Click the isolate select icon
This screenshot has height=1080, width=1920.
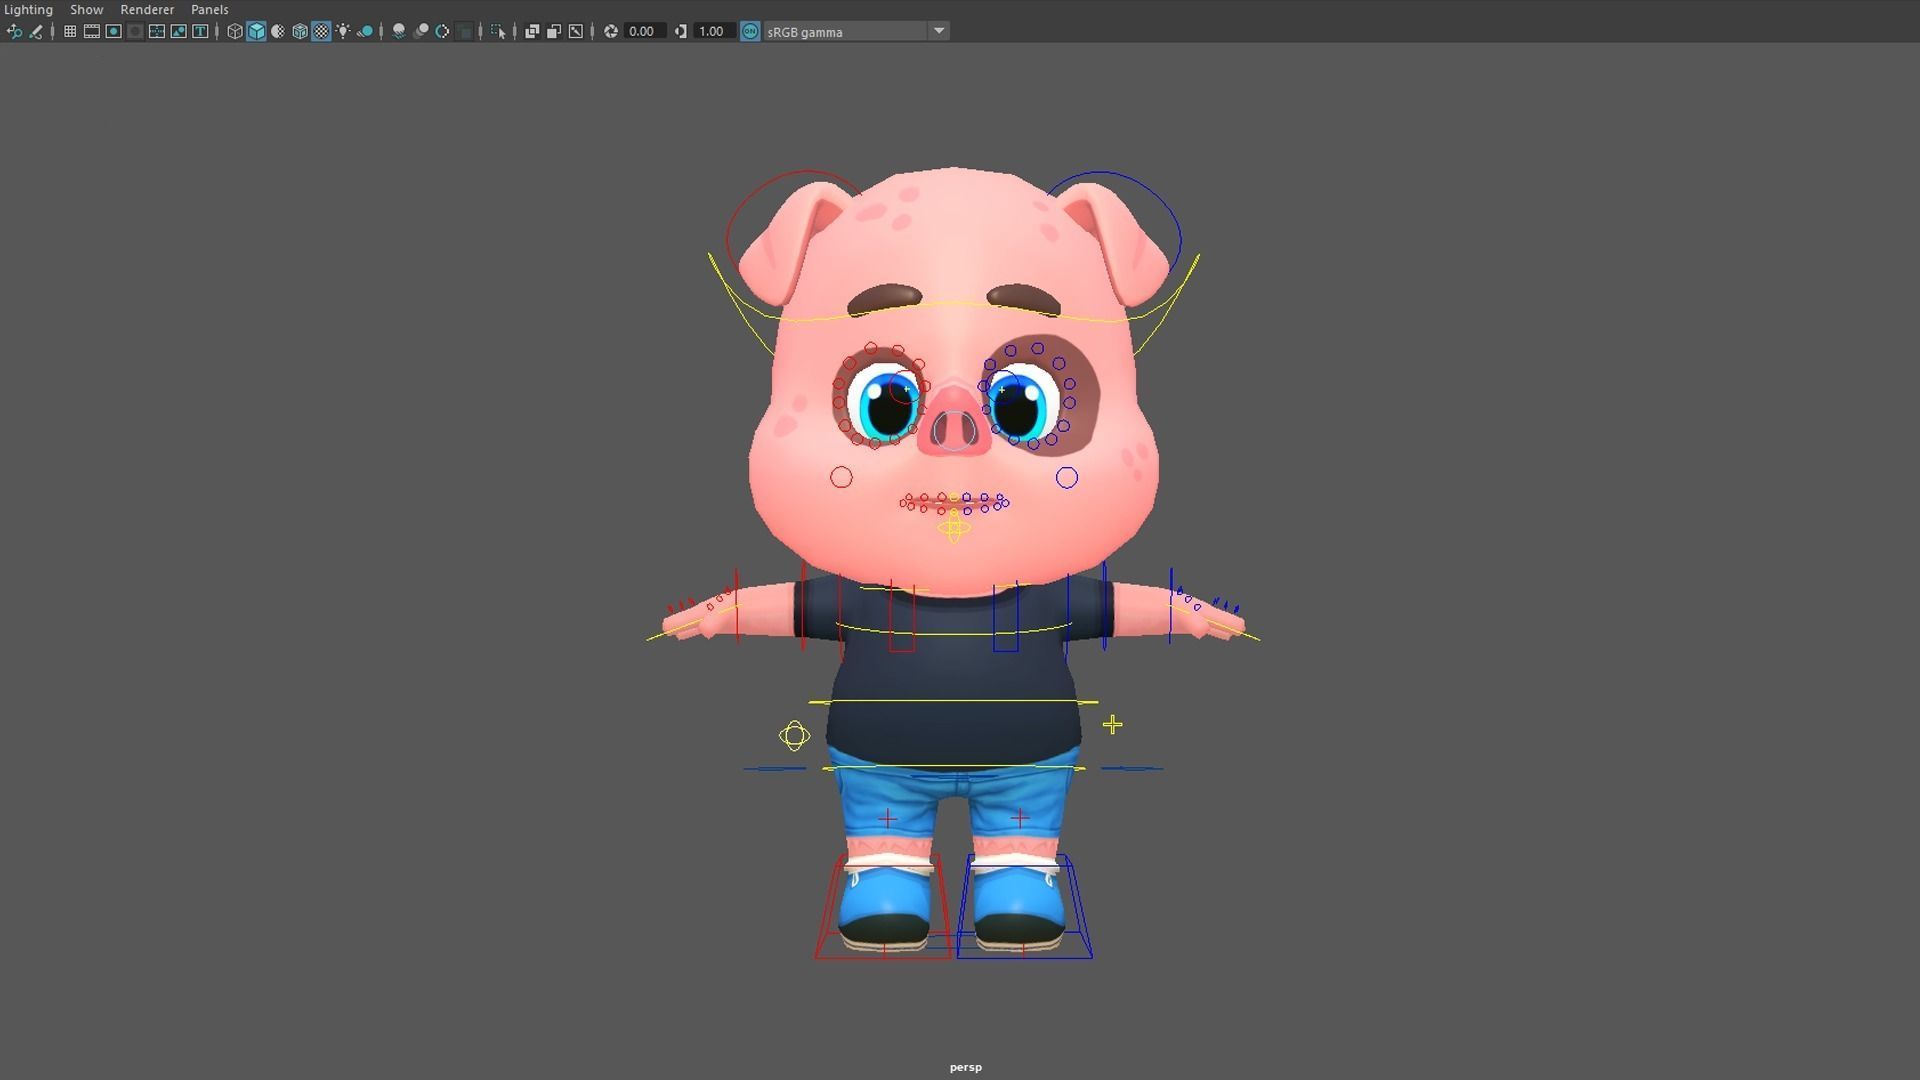pyautogui.click(x=498, y=31)
